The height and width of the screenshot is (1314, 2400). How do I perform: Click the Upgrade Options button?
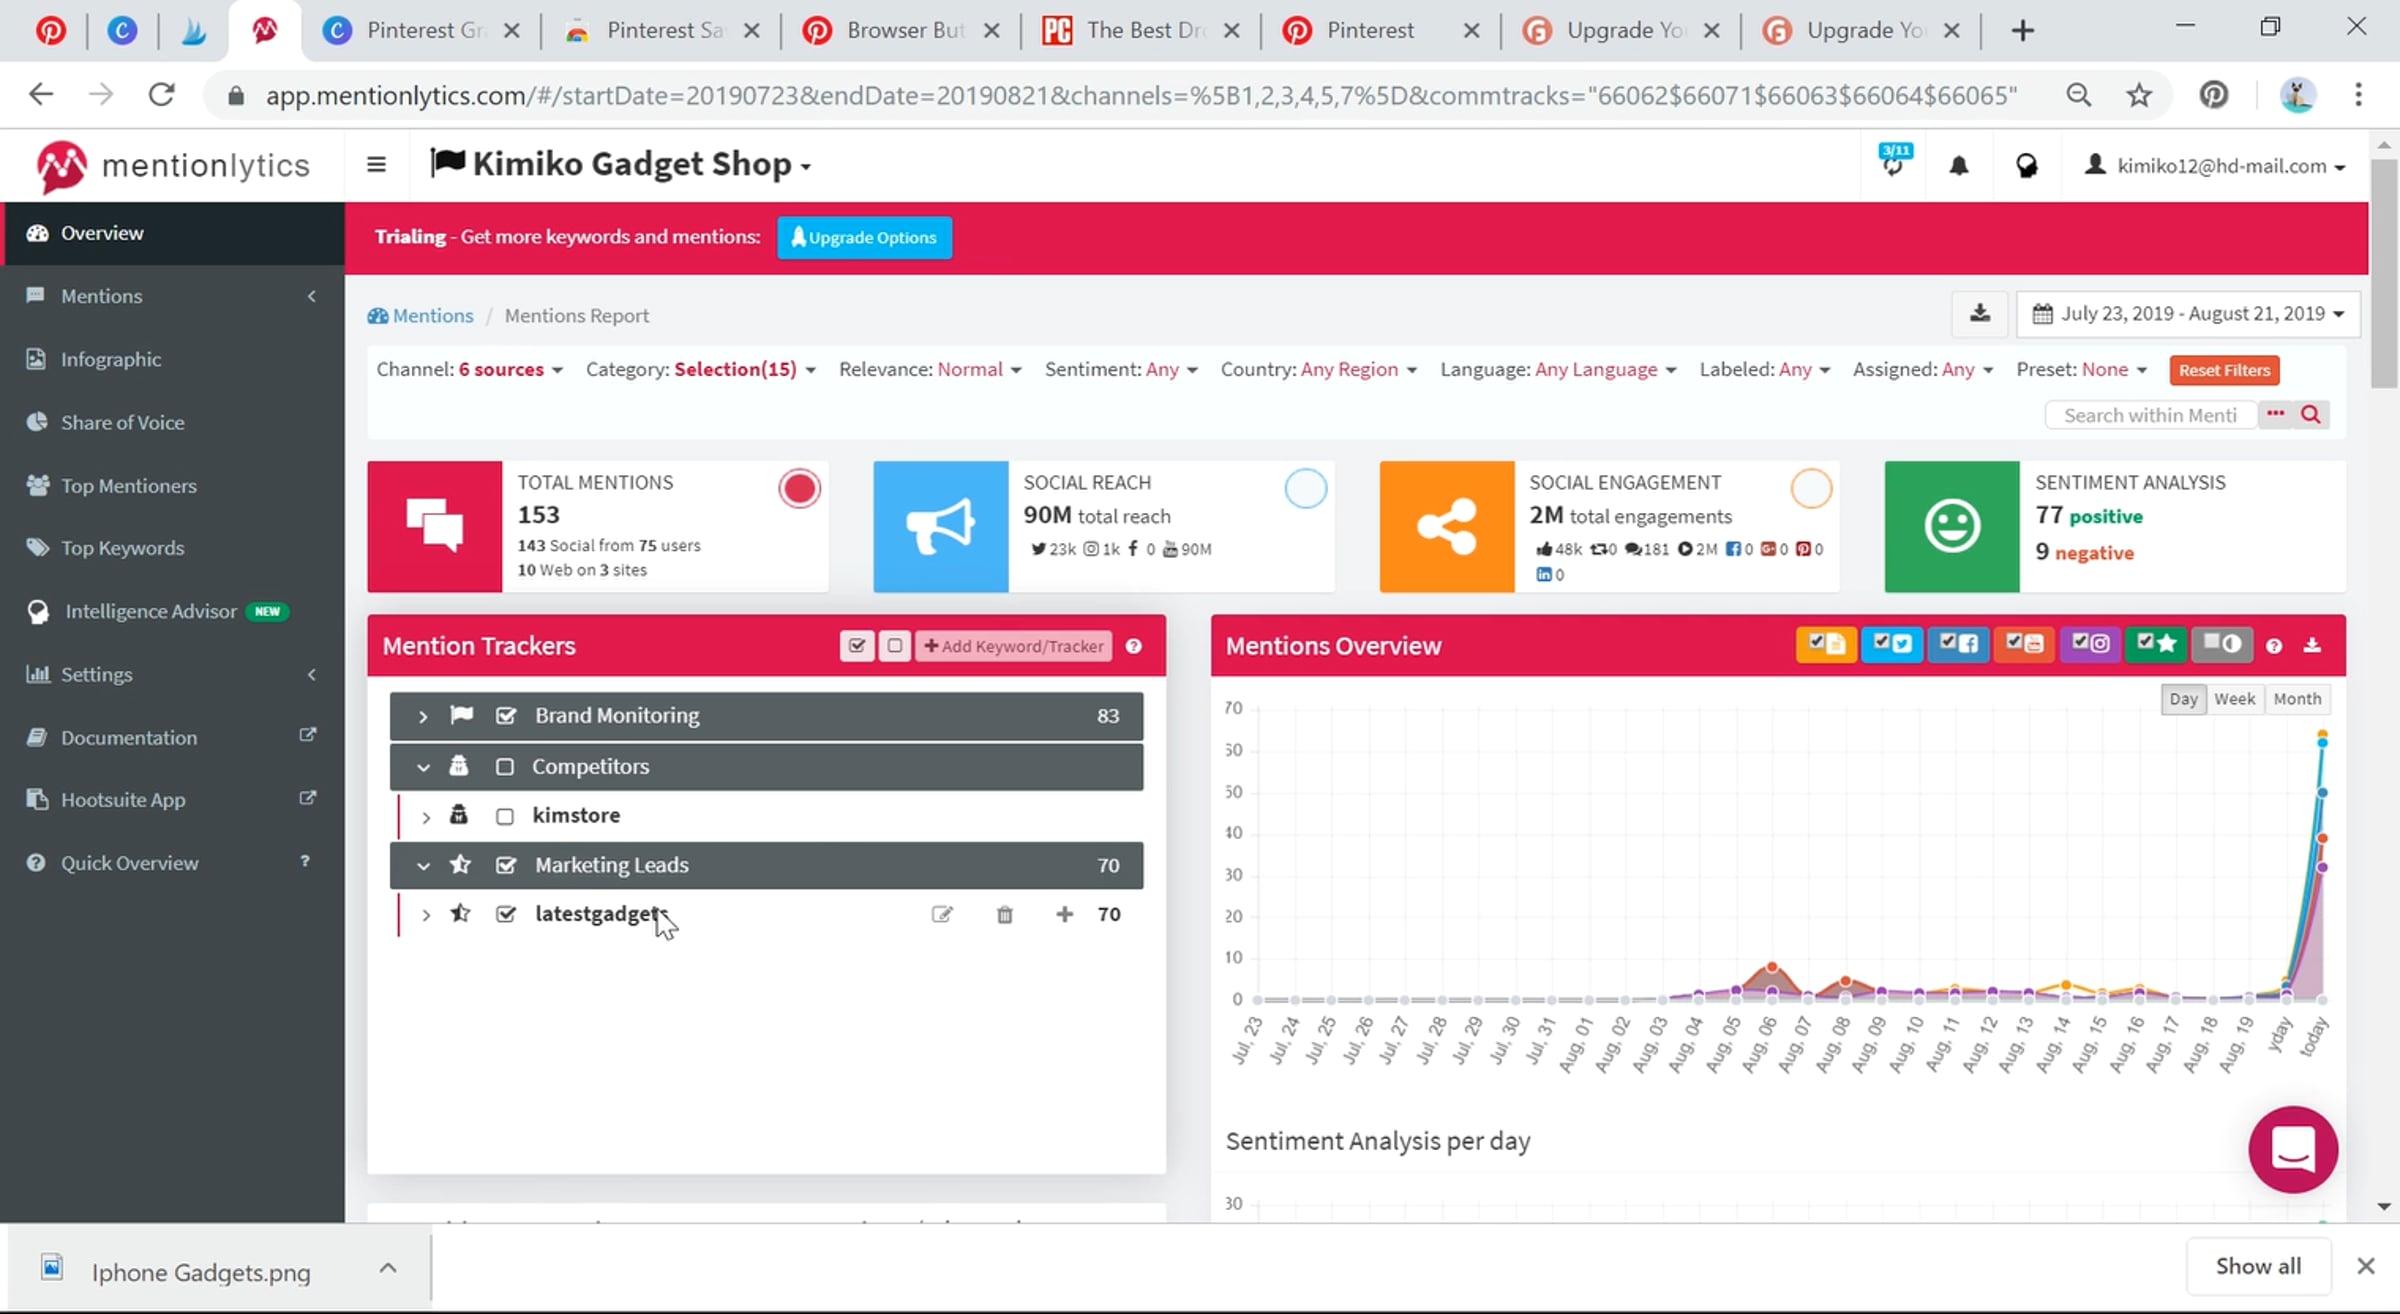point(864,238)
